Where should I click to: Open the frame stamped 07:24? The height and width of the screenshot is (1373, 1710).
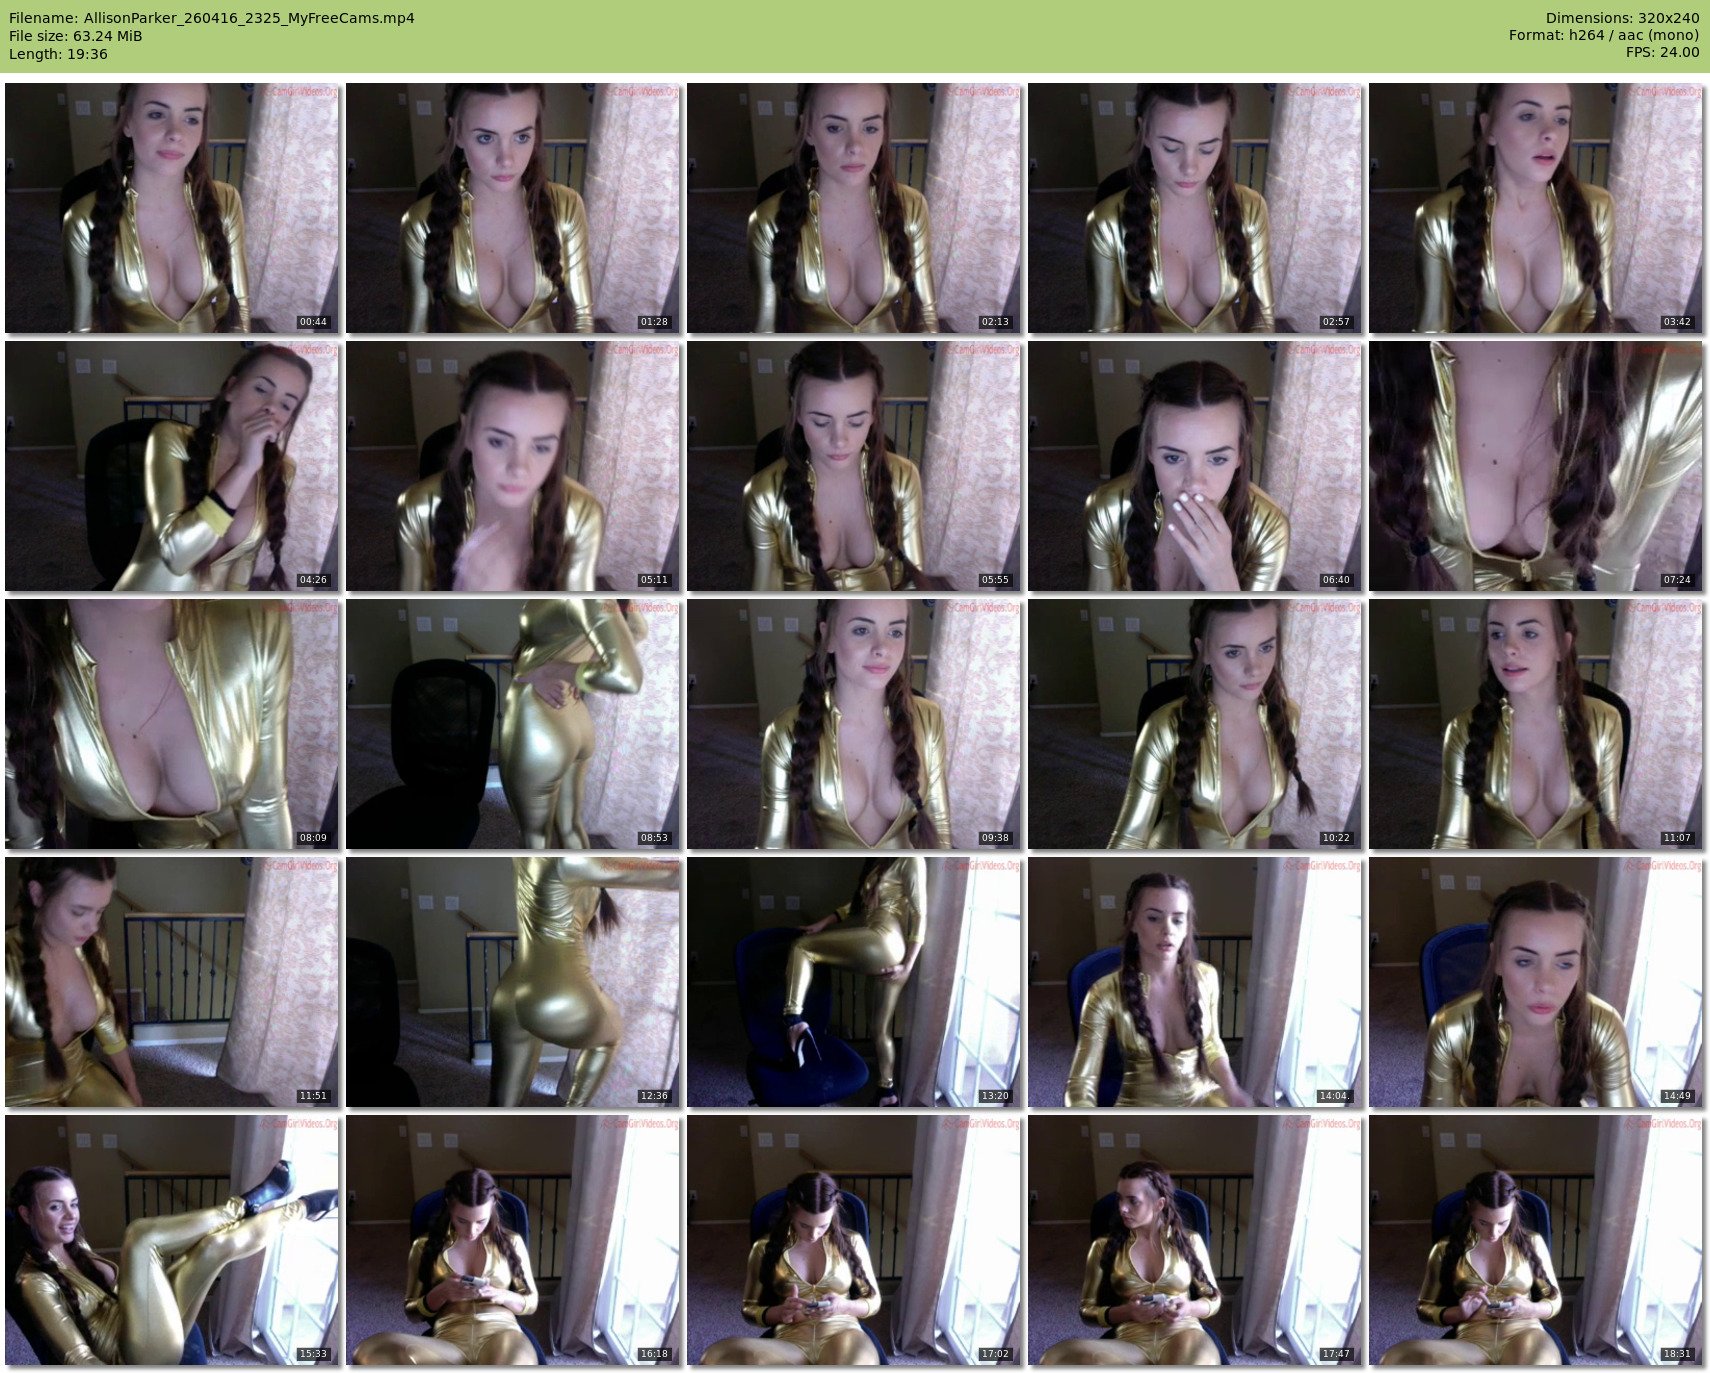[1536, 466]
